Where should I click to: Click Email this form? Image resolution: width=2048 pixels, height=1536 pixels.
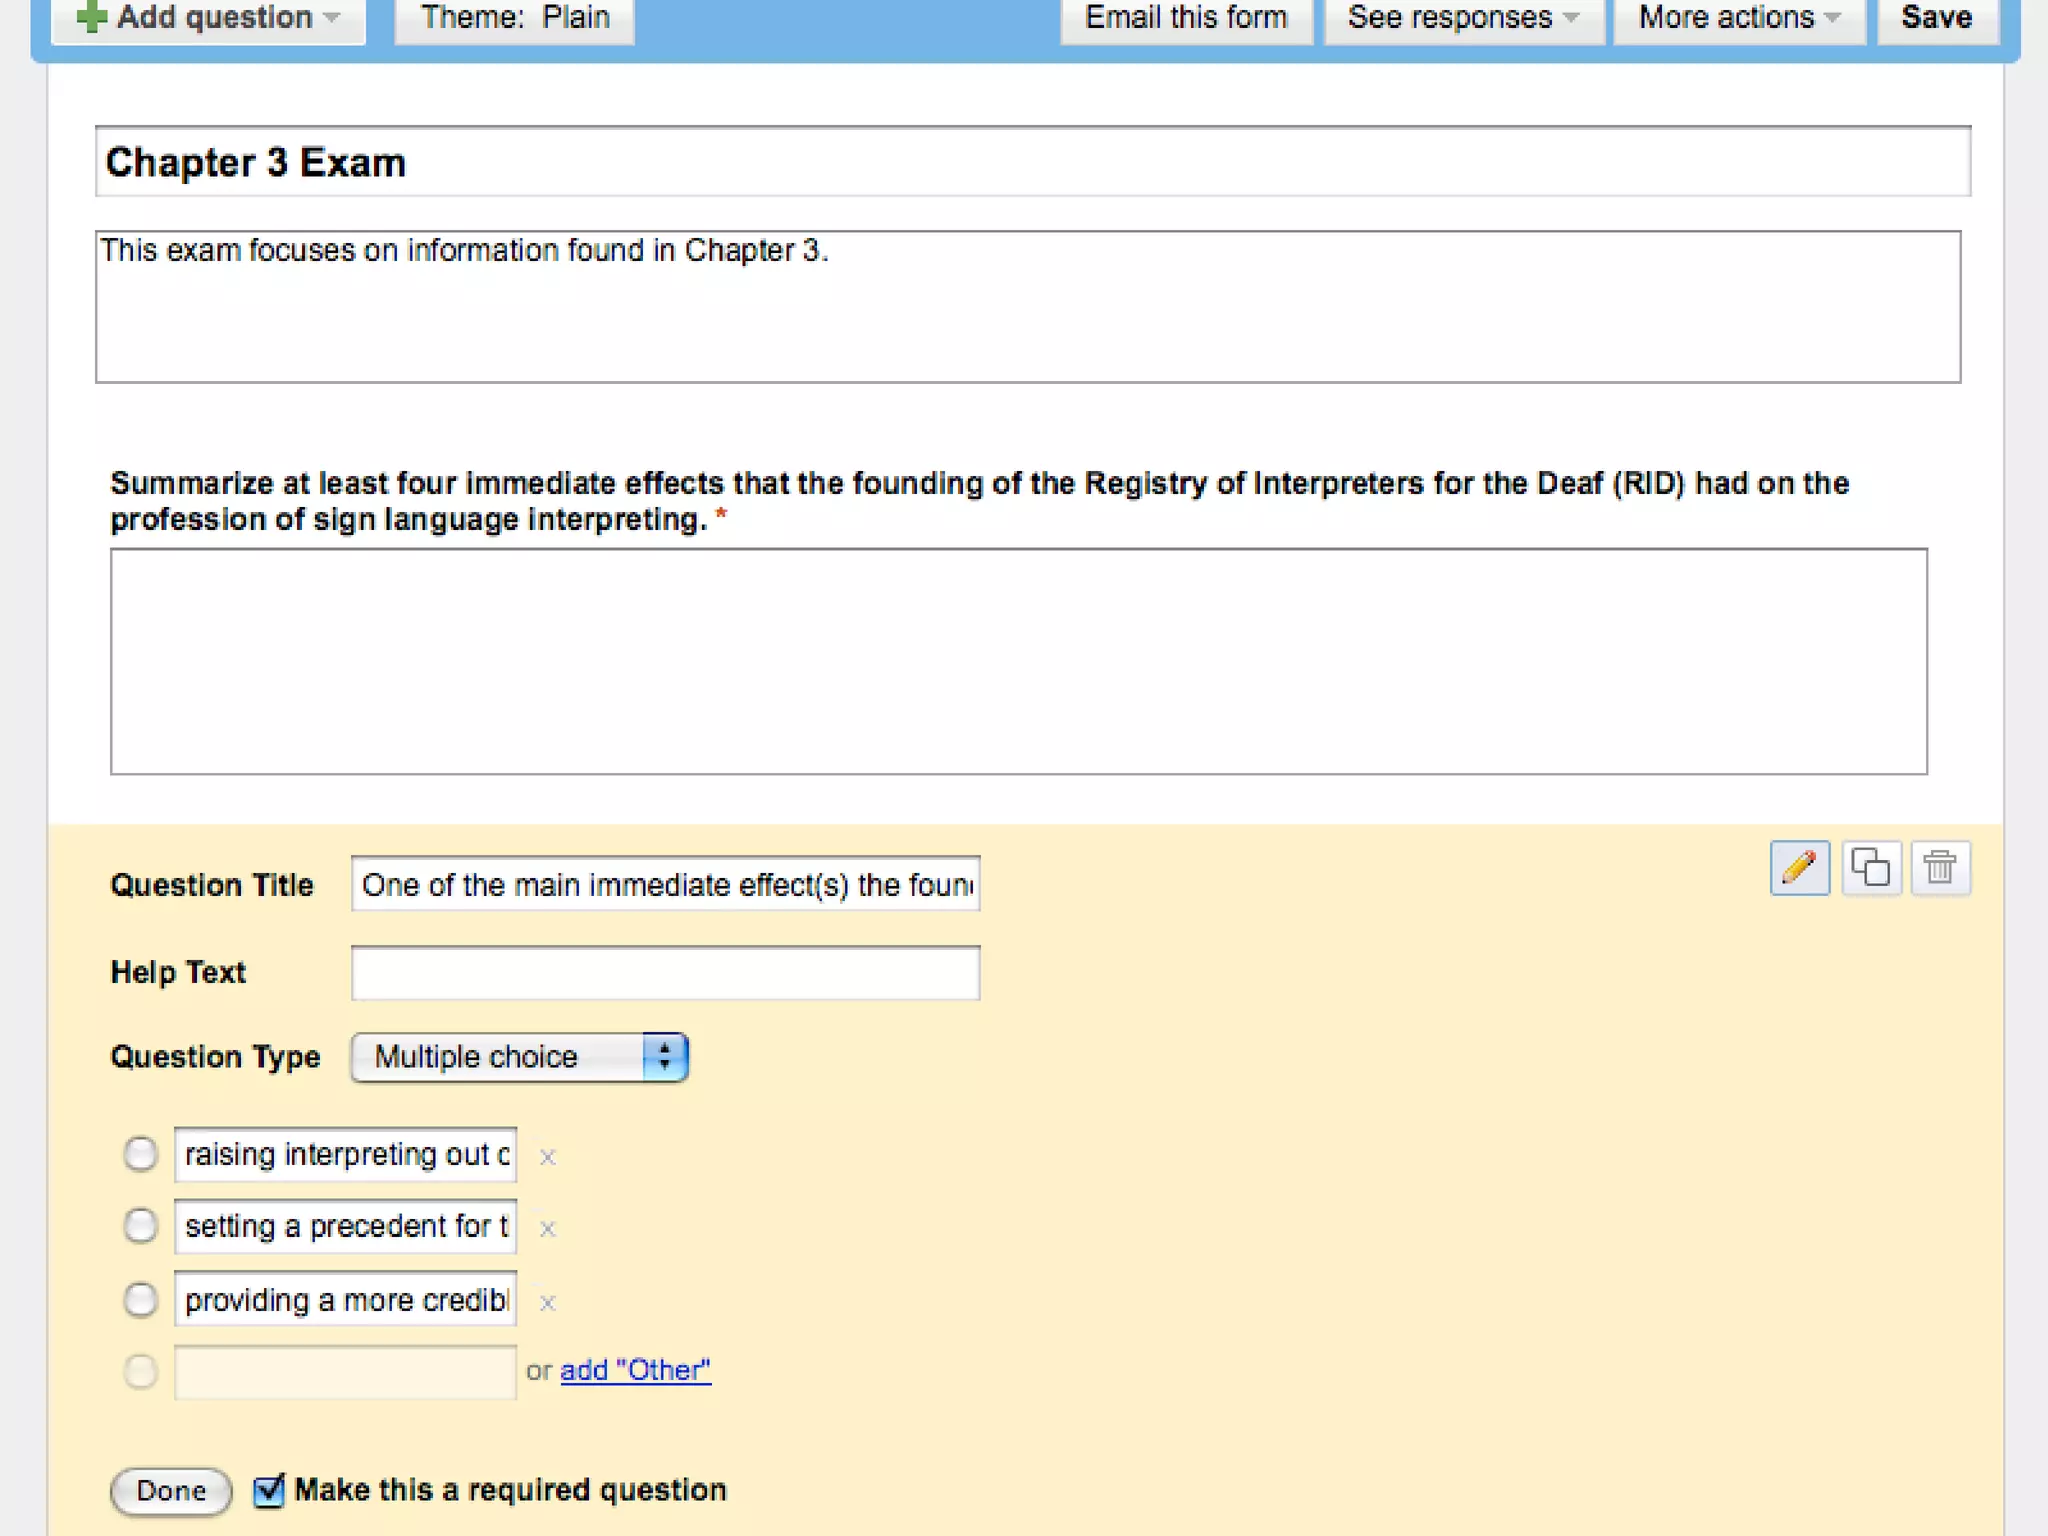click(x=1186, y=18)
